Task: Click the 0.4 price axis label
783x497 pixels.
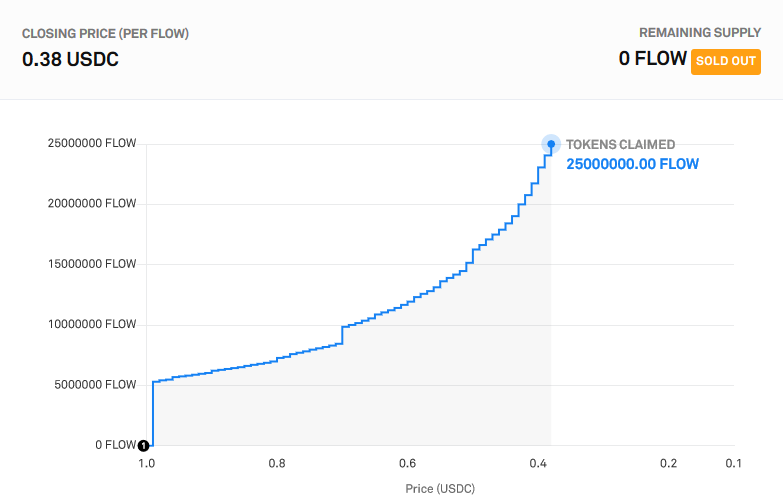Action: coord(538,464)
